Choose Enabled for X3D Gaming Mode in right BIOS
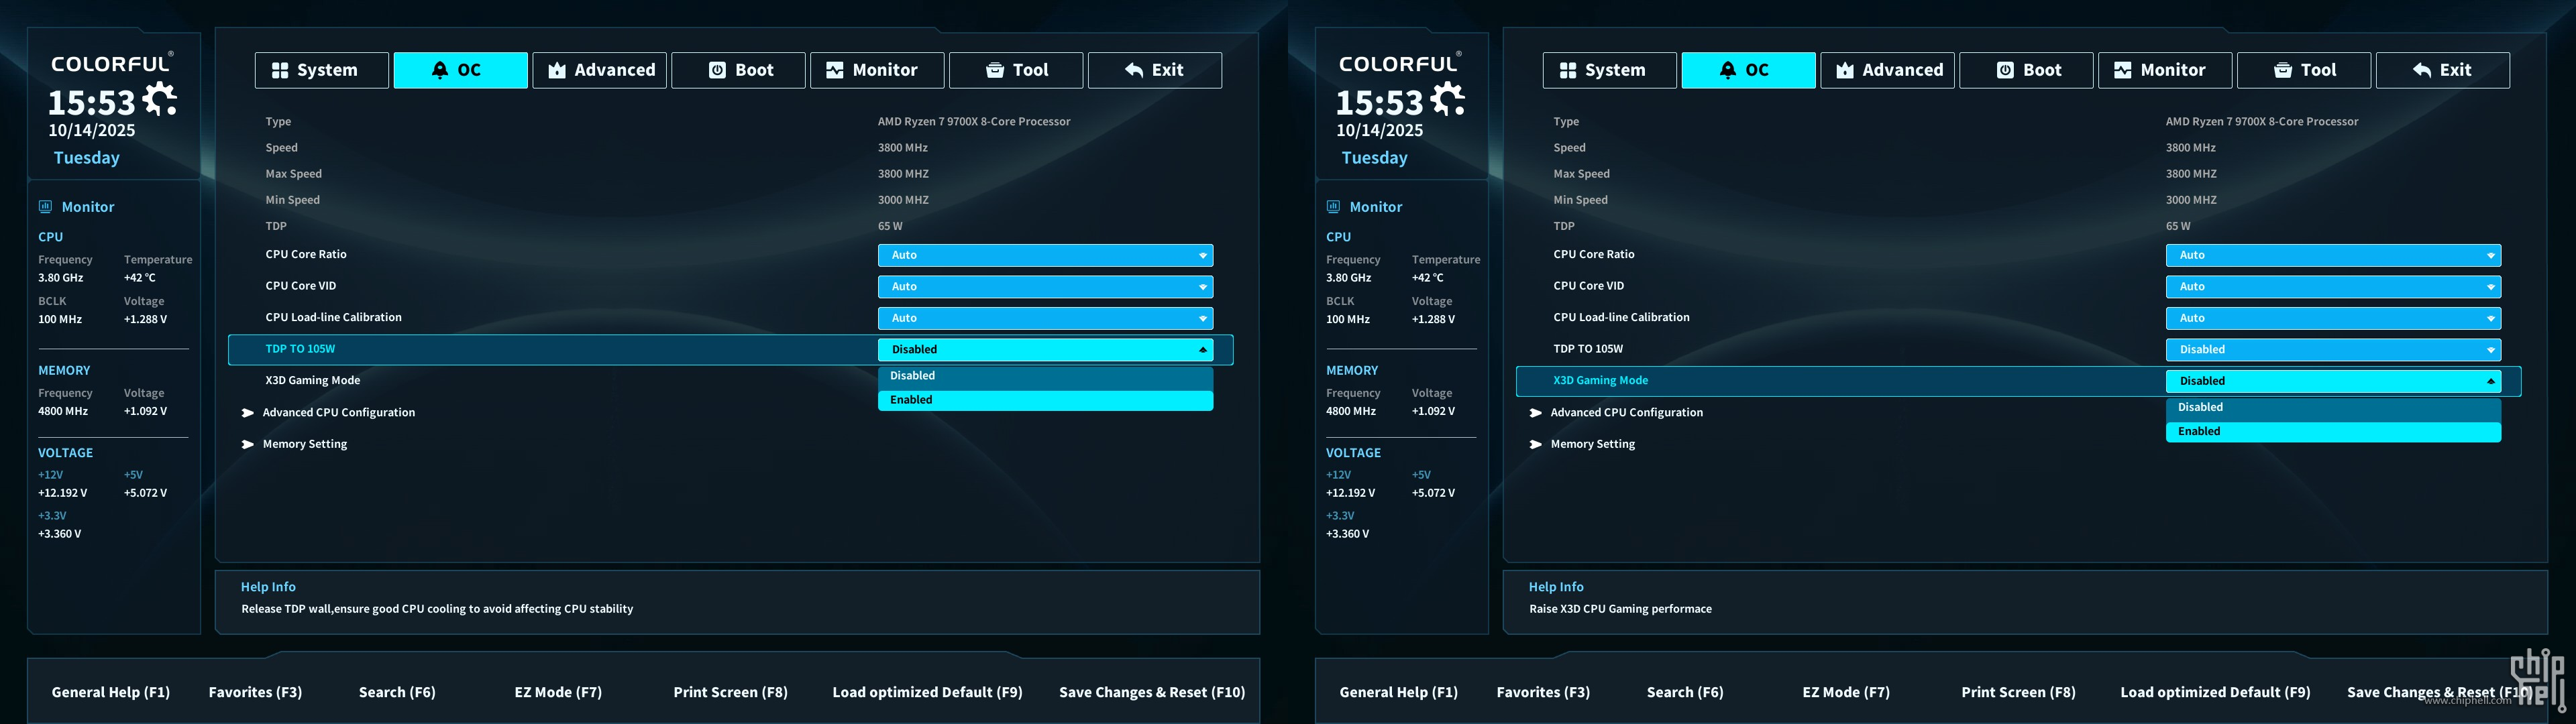Screen dimensions: 2576x724 pyautogui.click(x=2332, y=432)
